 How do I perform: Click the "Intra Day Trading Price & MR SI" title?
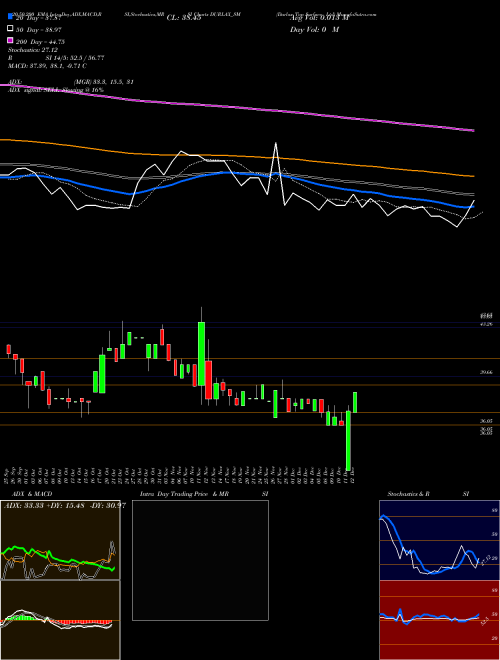click(x=204, y=494)
